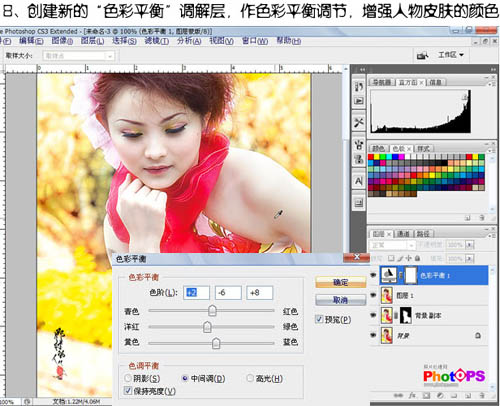Open the layer blend mode 正常 dropdown
The width and height of the screenshot is (500, 406).
coord(392,245)
